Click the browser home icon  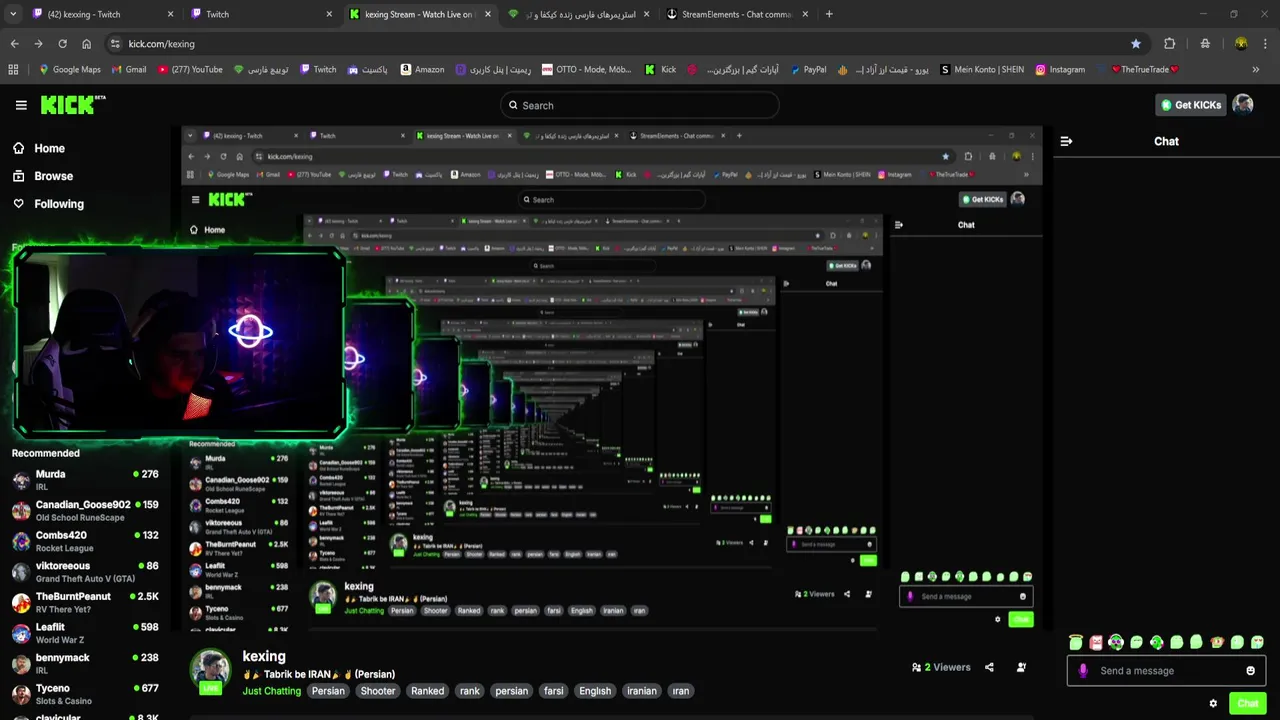[86, 44]
